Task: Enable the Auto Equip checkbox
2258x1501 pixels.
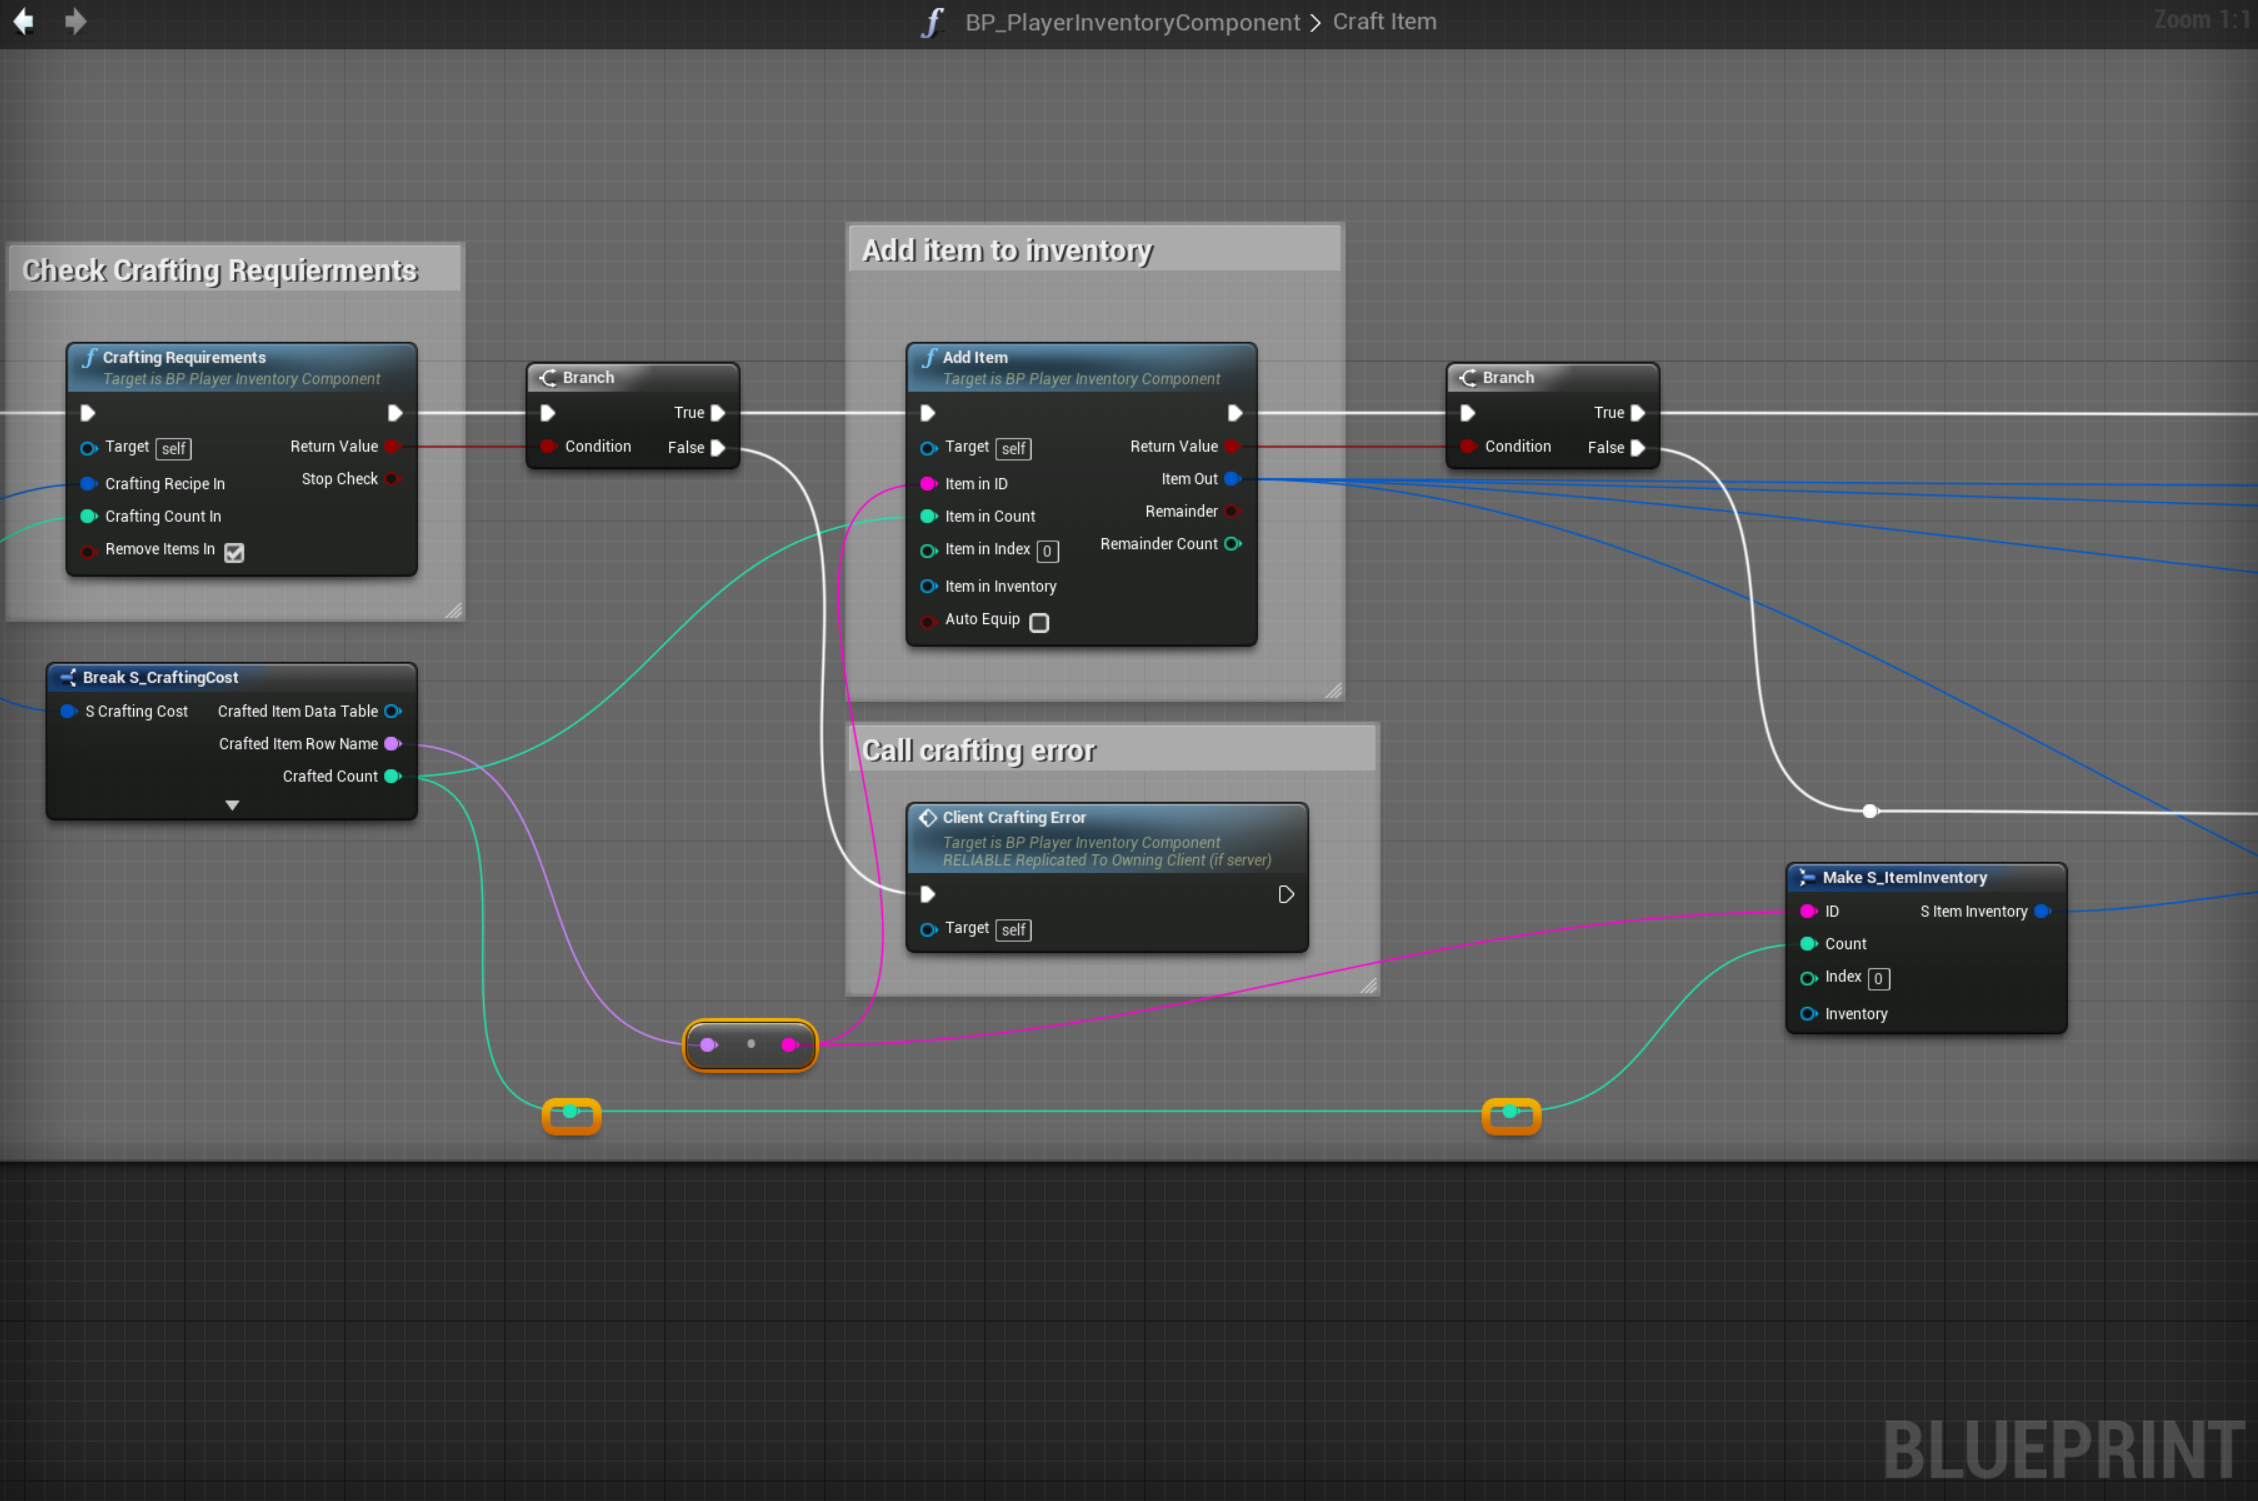Action: [1039, 622]
